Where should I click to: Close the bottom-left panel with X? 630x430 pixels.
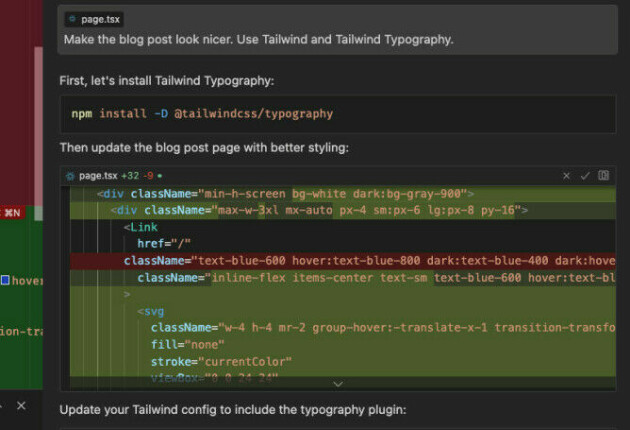click(x=21, y=405)
